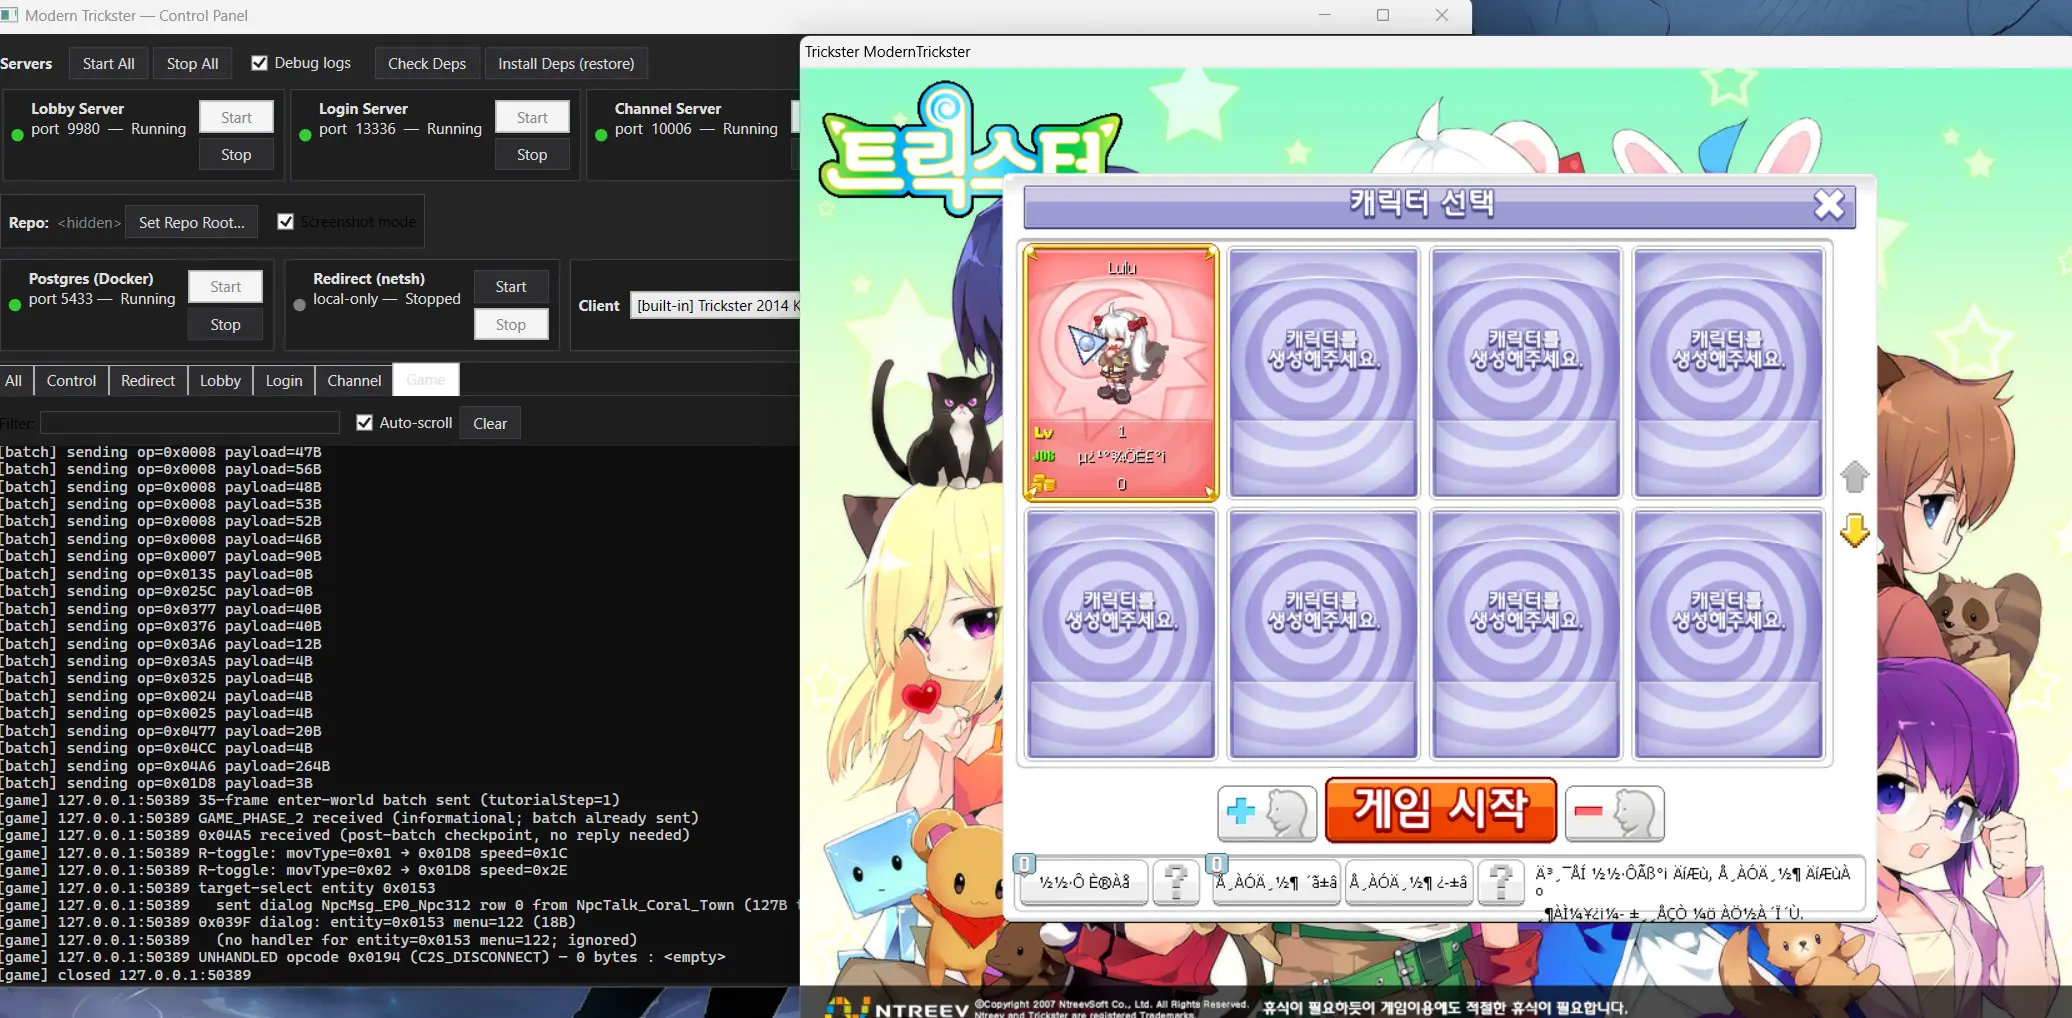Select the first empty character slot in top row

(x=1324, y=373)
